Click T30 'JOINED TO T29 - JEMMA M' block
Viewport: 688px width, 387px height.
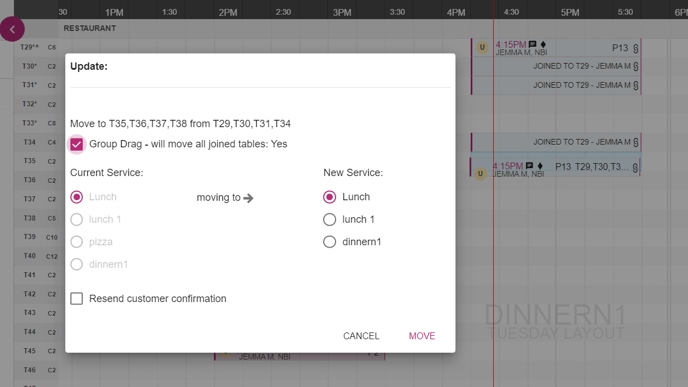click(x=556, y=67)
